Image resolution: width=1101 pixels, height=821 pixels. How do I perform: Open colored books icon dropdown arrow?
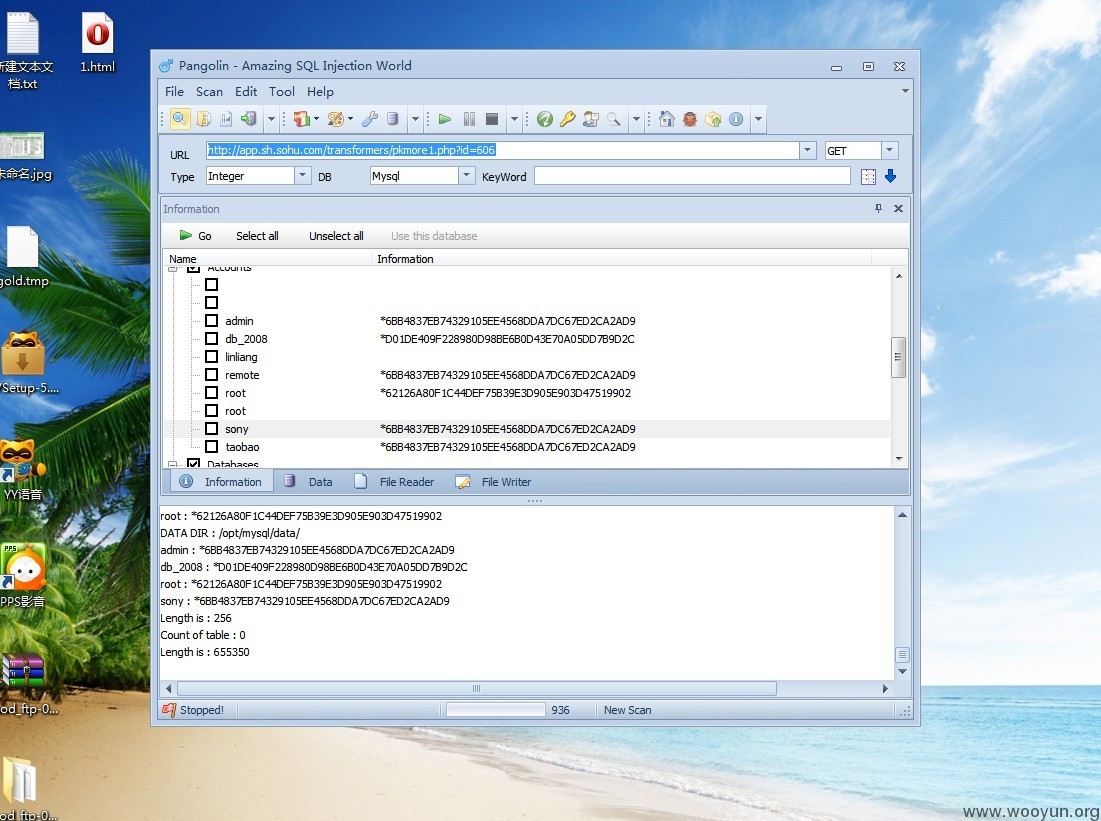tap(316, 119)
